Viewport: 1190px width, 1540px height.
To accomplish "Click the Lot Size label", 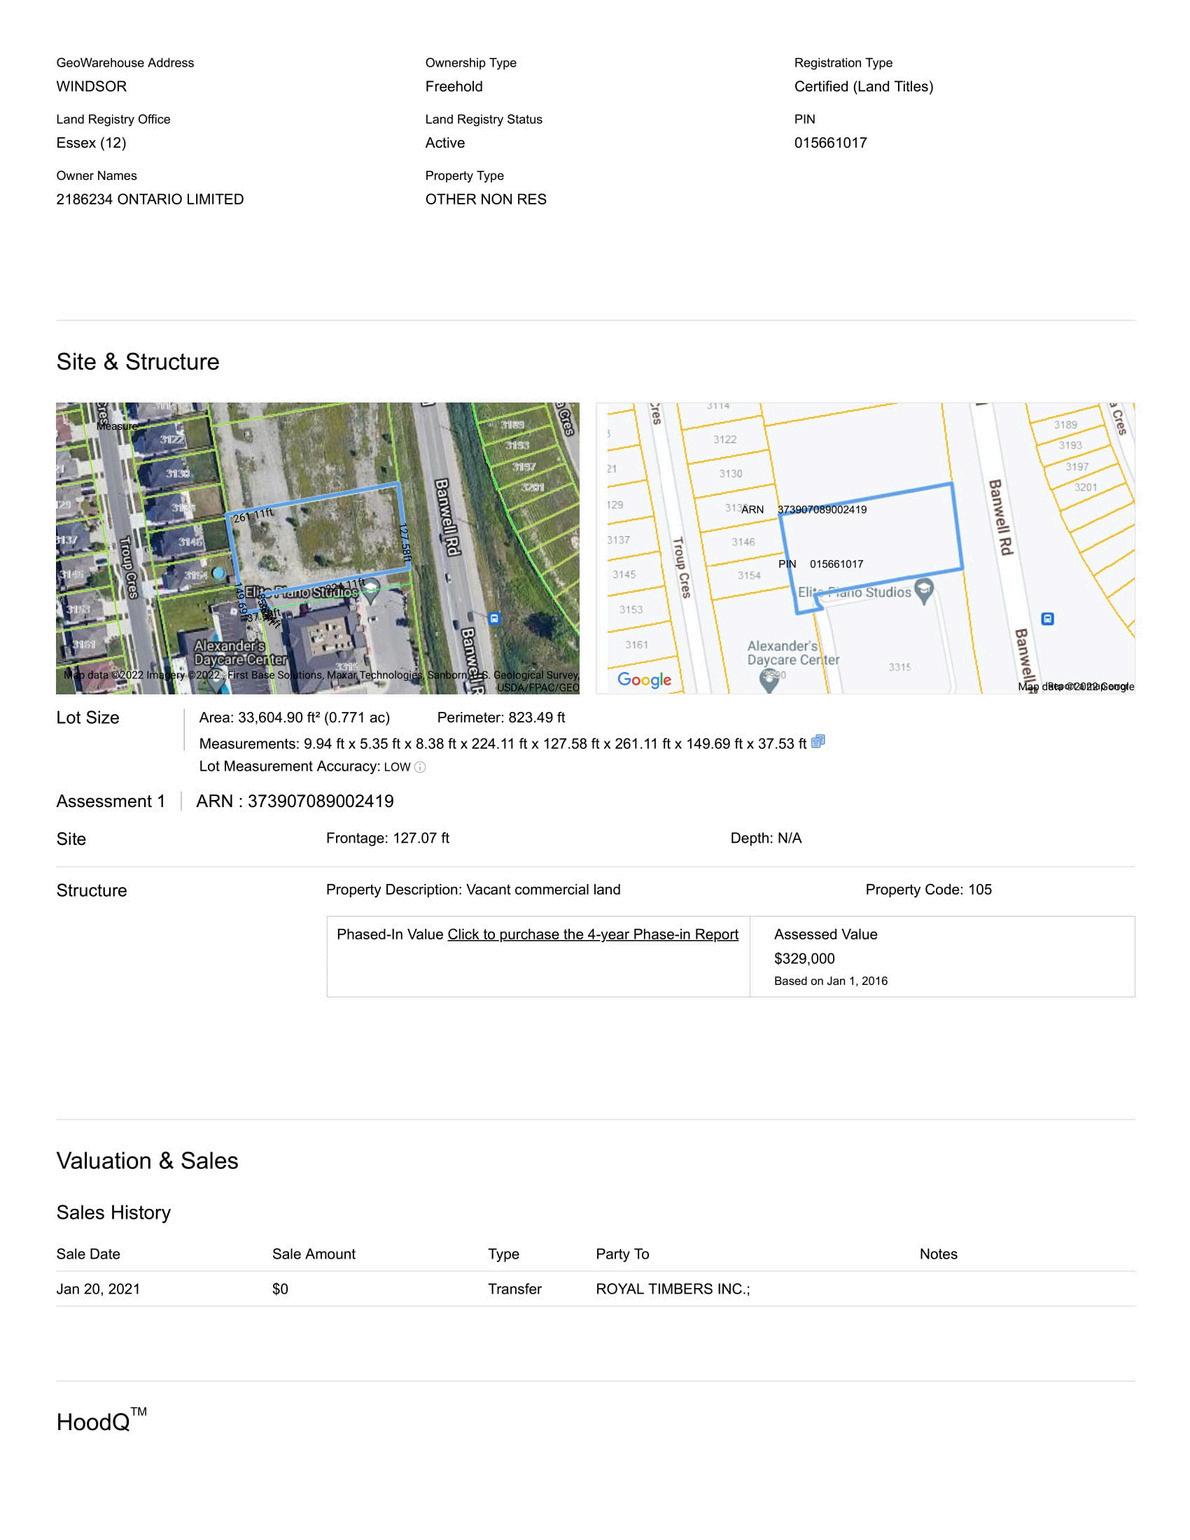I will tap(88, 718).
